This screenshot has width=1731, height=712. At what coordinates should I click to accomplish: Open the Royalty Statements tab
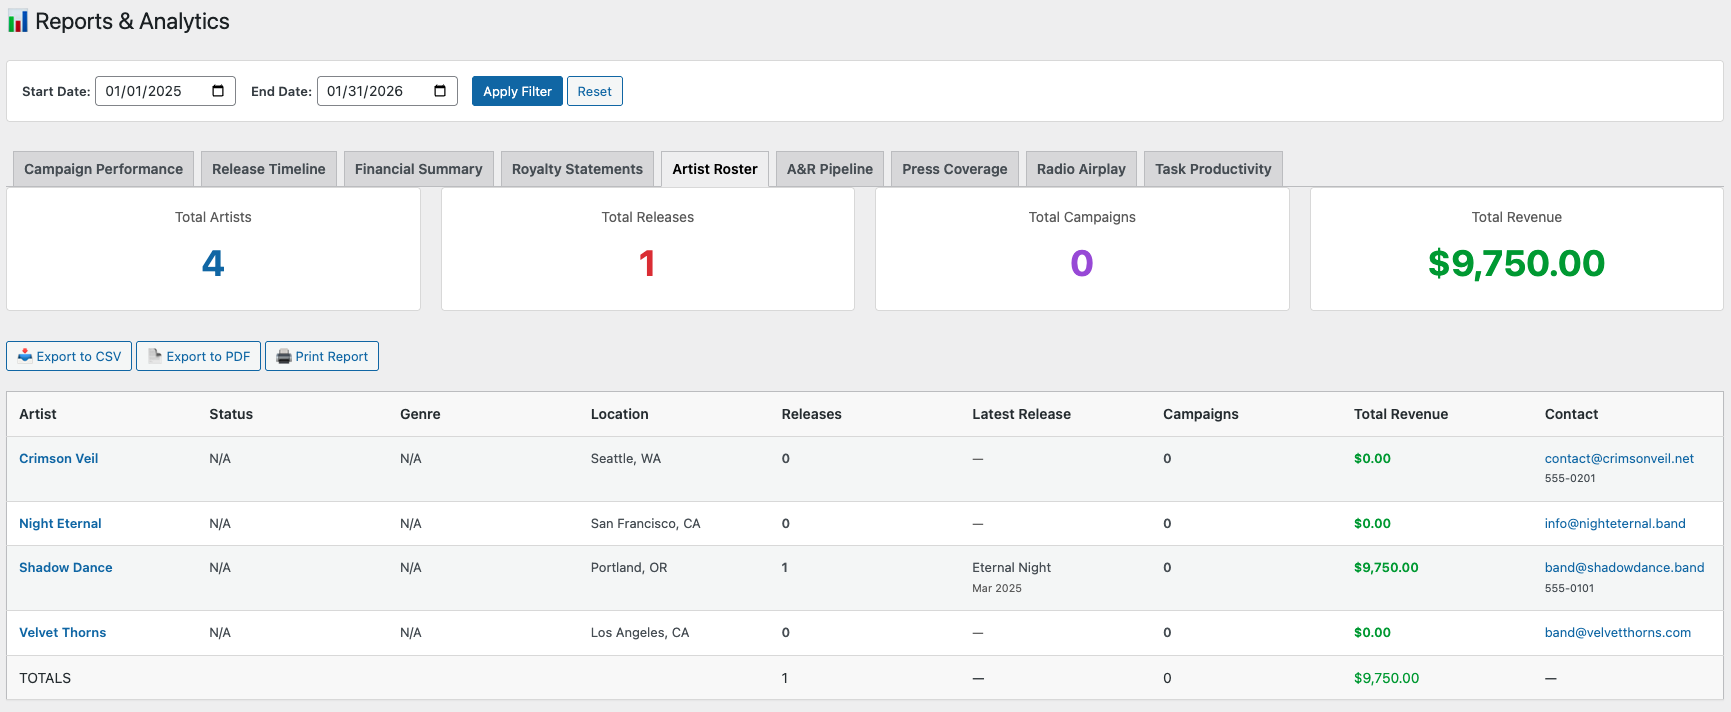pyautogui.click(x=577, y=169)
